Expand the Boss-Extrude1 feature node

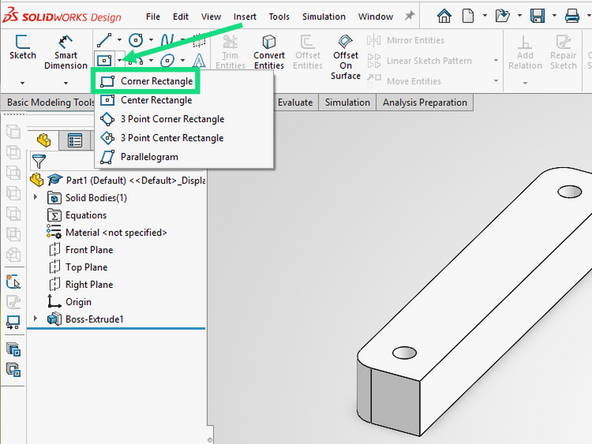tap(35, 319)
